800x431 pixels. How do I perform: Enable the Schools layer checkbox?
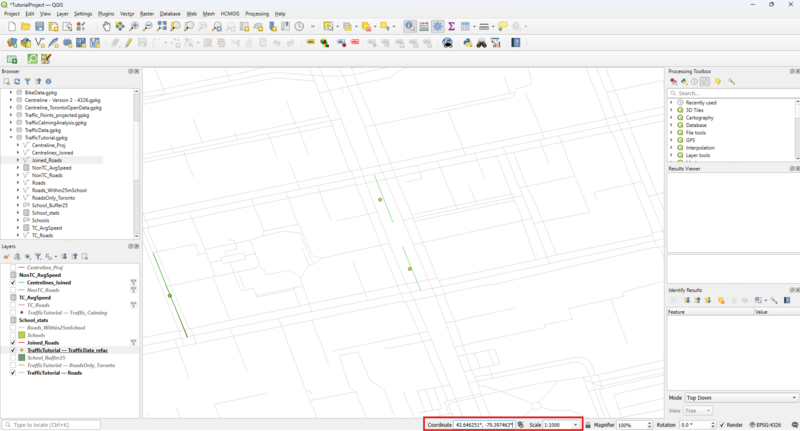coord(13,335)
